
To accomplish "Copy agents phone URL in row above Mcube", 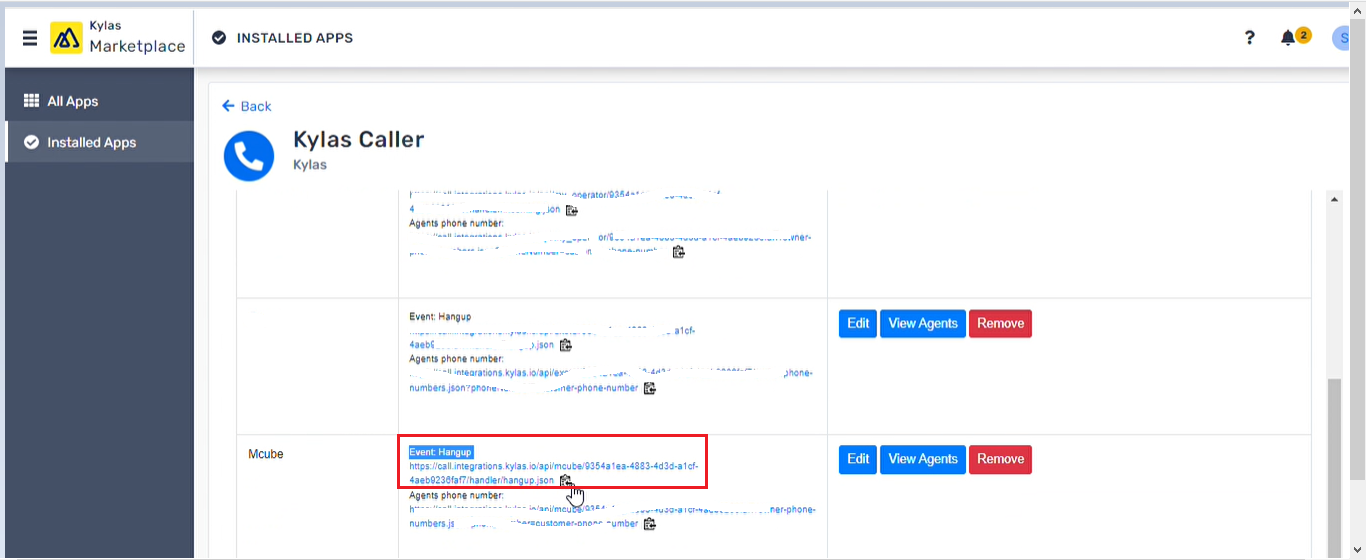I will coord(650,388).
